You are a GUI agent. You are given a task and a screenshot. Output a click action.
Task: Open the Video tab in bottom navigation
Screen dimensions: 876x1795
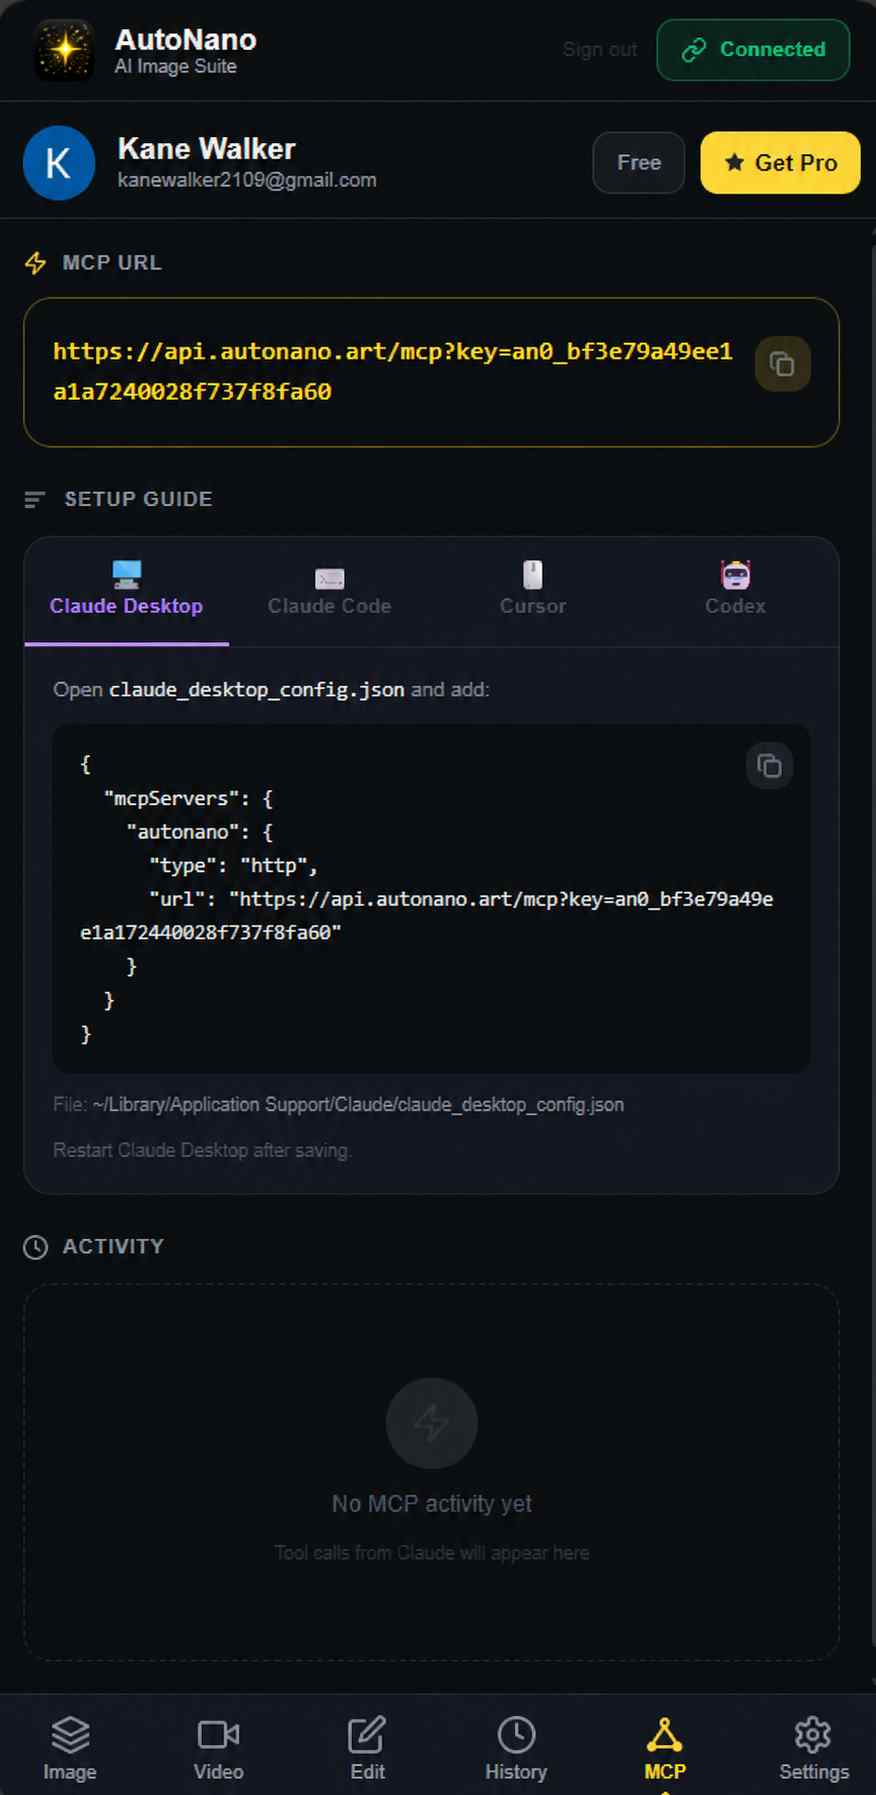pos(219,1748)
